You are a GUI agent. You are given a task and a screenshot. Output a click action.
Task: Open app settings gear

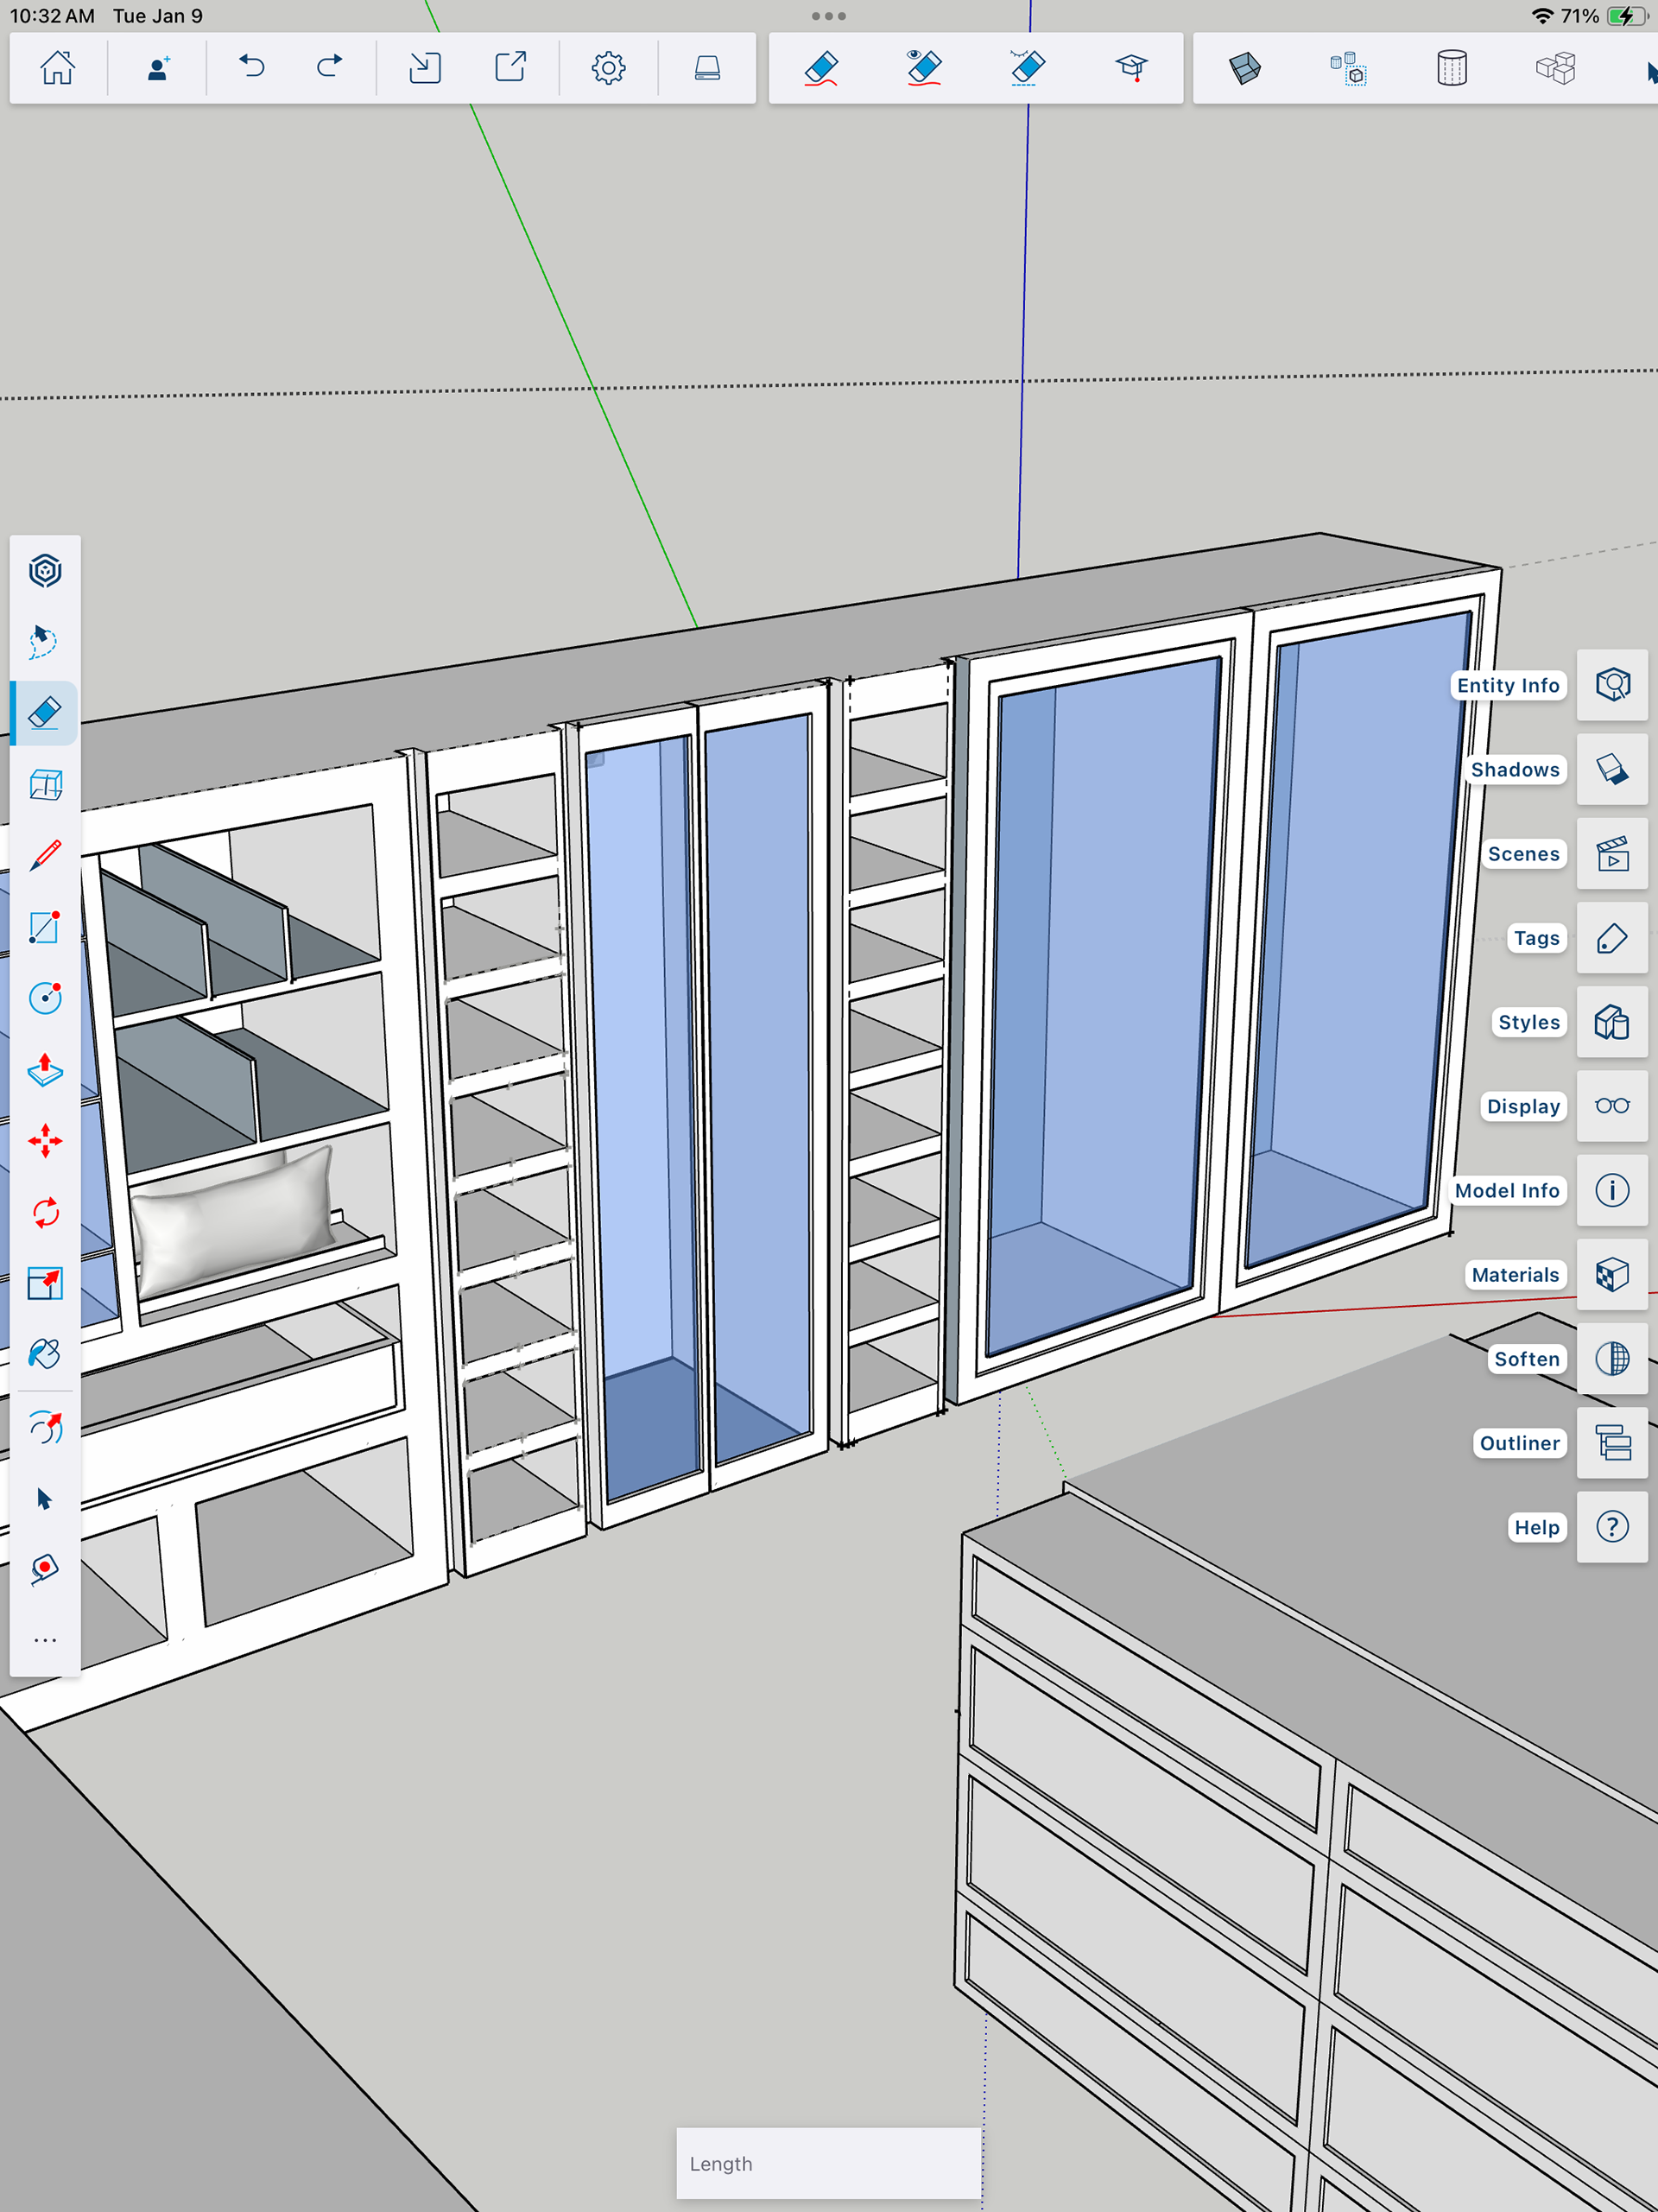pyautogui.click(x=608, y=68)
